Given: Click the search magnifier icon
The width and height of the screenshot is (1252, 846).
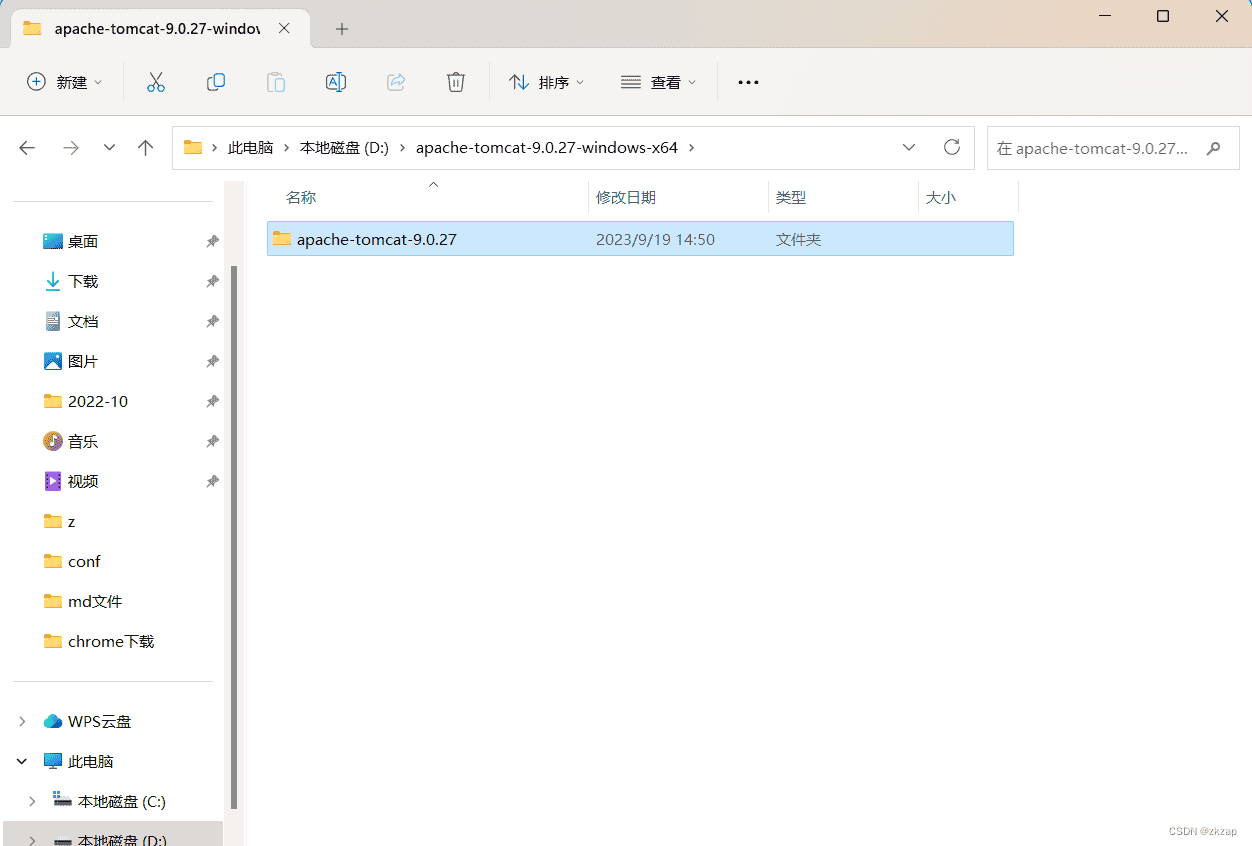Looking at the screenshot, I should [x=1214, y=148].
